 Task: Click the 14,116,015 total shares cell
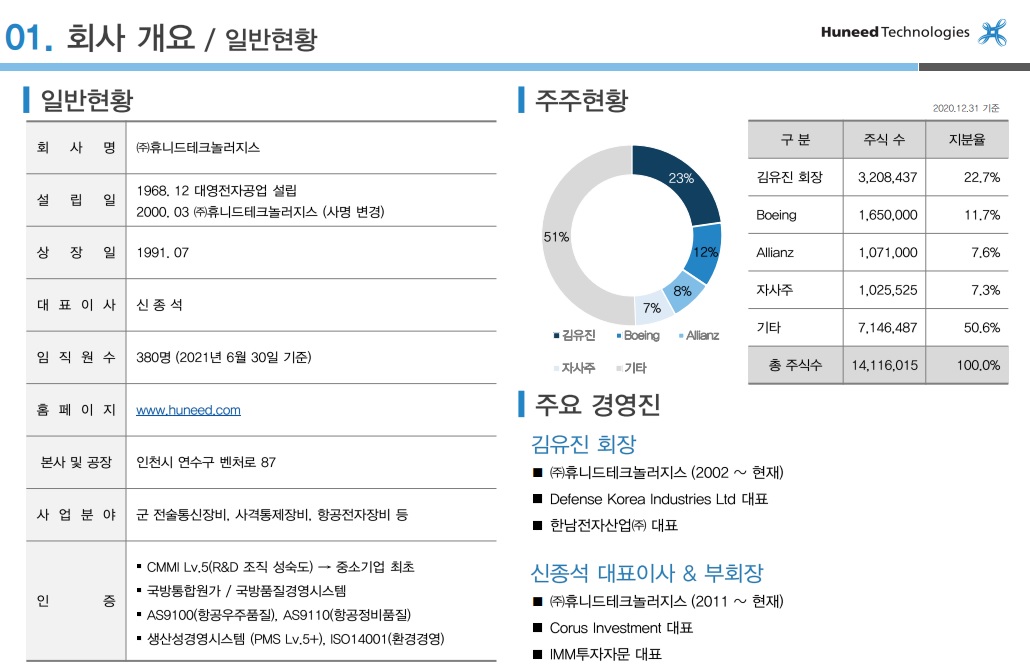pyautogui.click(x=884, y=365)
